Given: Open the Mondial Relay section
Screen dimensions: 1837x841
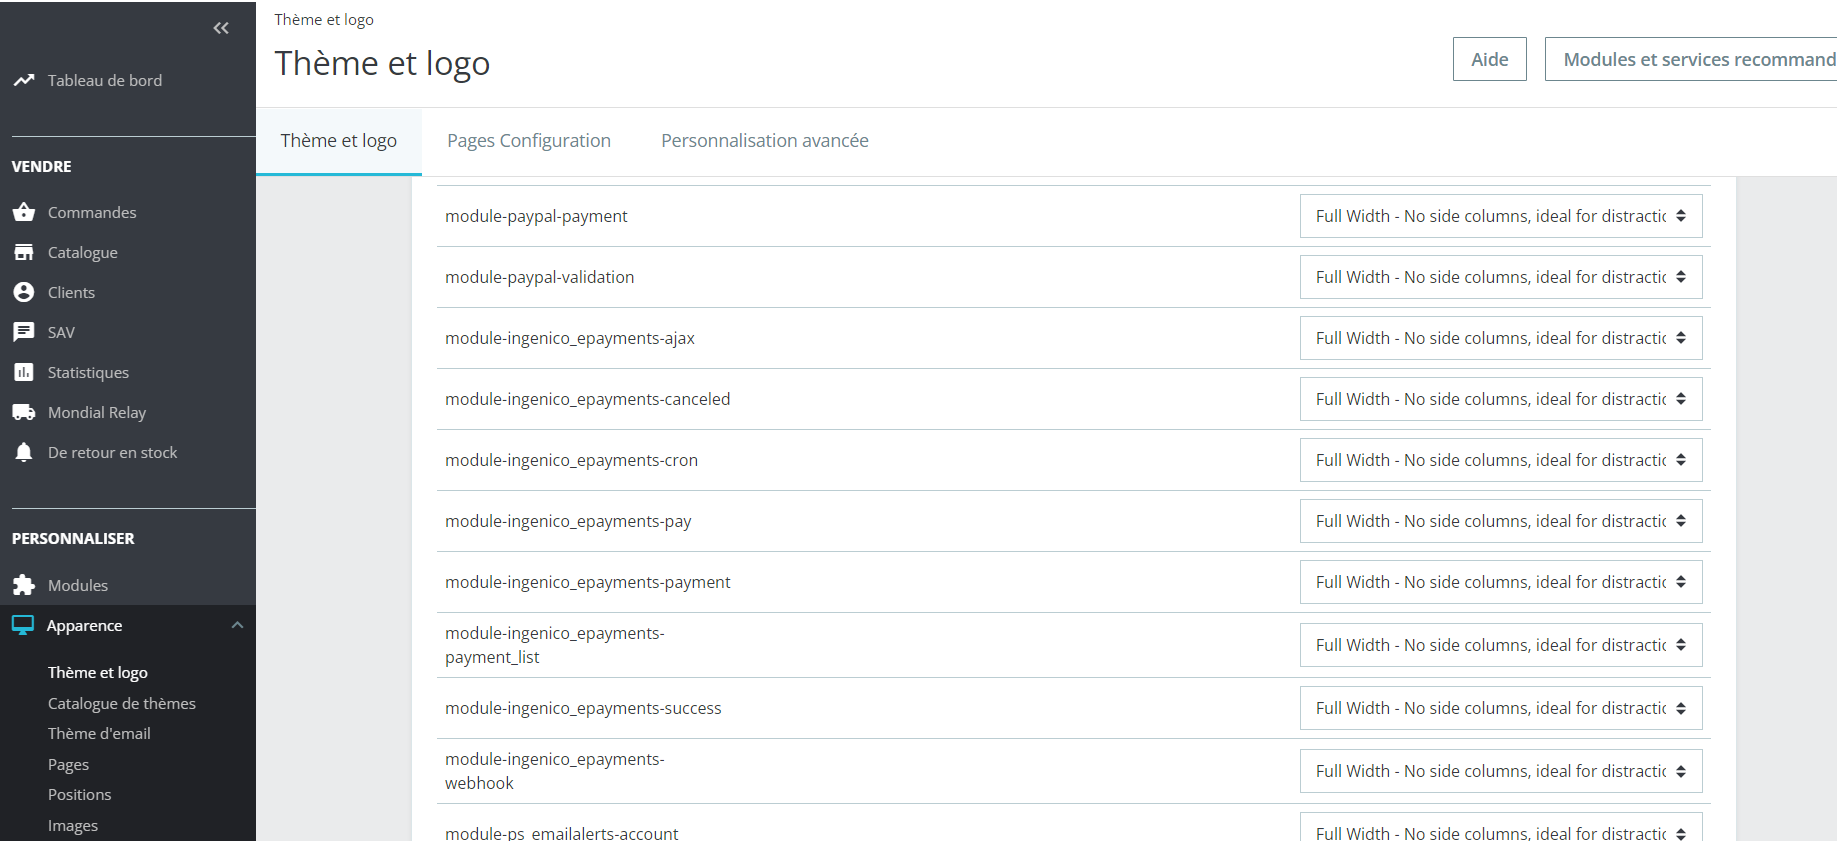Looking at the screenshot, I should click(97, 412).
